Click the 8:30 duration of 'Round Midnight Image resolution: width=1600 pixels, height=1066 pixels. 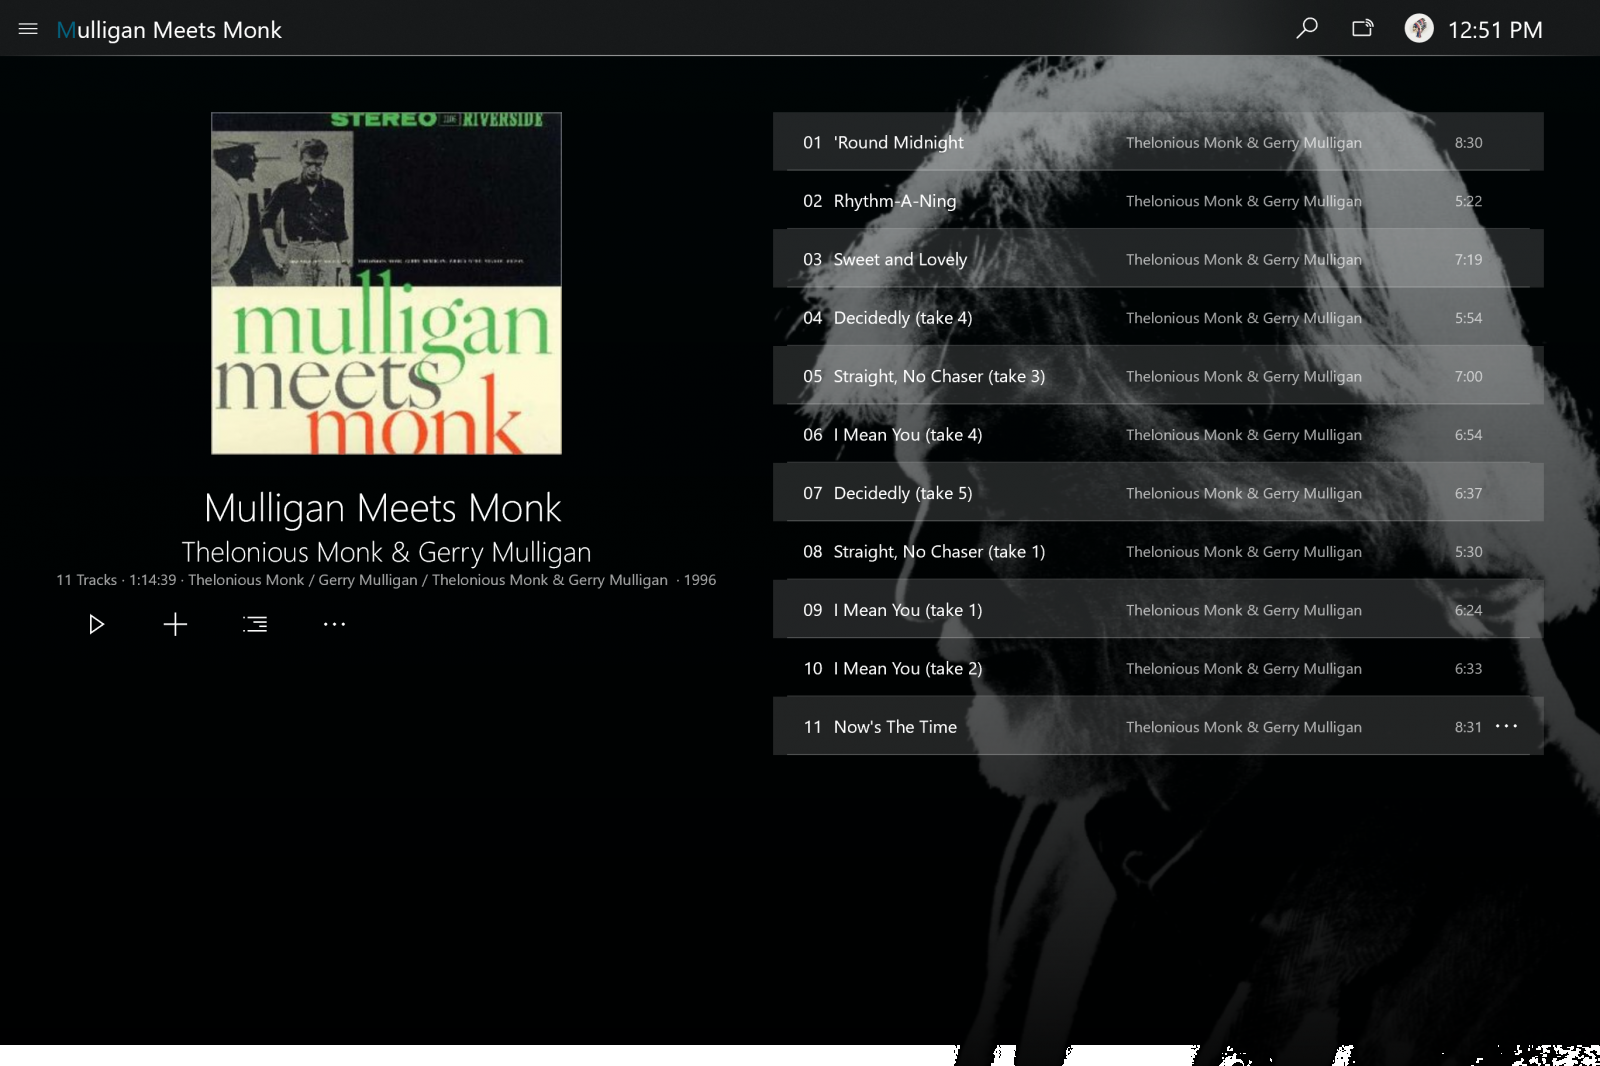(x=1468, y=142)
